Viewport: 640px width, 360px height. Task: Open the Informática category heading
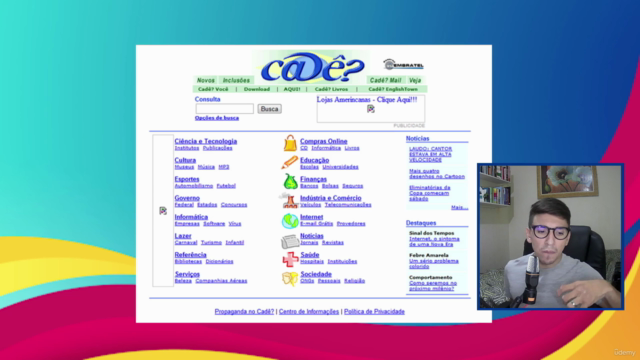coord(191,217)
